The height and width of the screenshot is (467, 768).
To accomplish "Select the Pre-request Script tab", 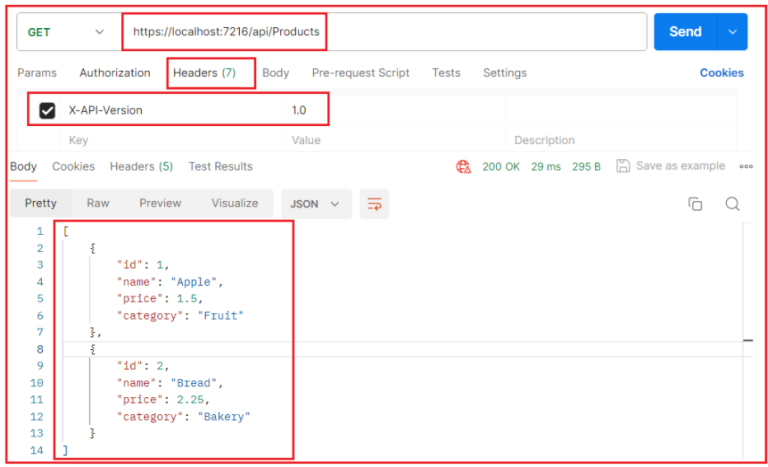I will (x=361, y=73).
